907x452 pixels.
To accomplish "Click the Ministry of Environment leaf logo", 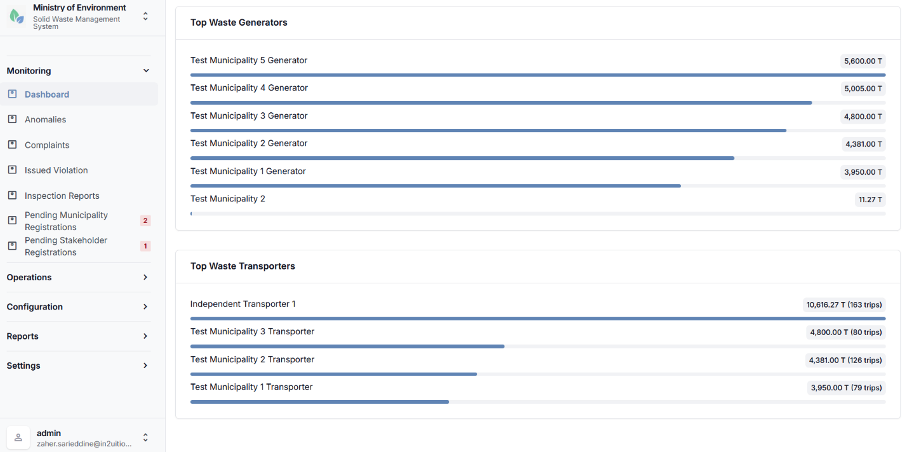I will click(17, 16).
